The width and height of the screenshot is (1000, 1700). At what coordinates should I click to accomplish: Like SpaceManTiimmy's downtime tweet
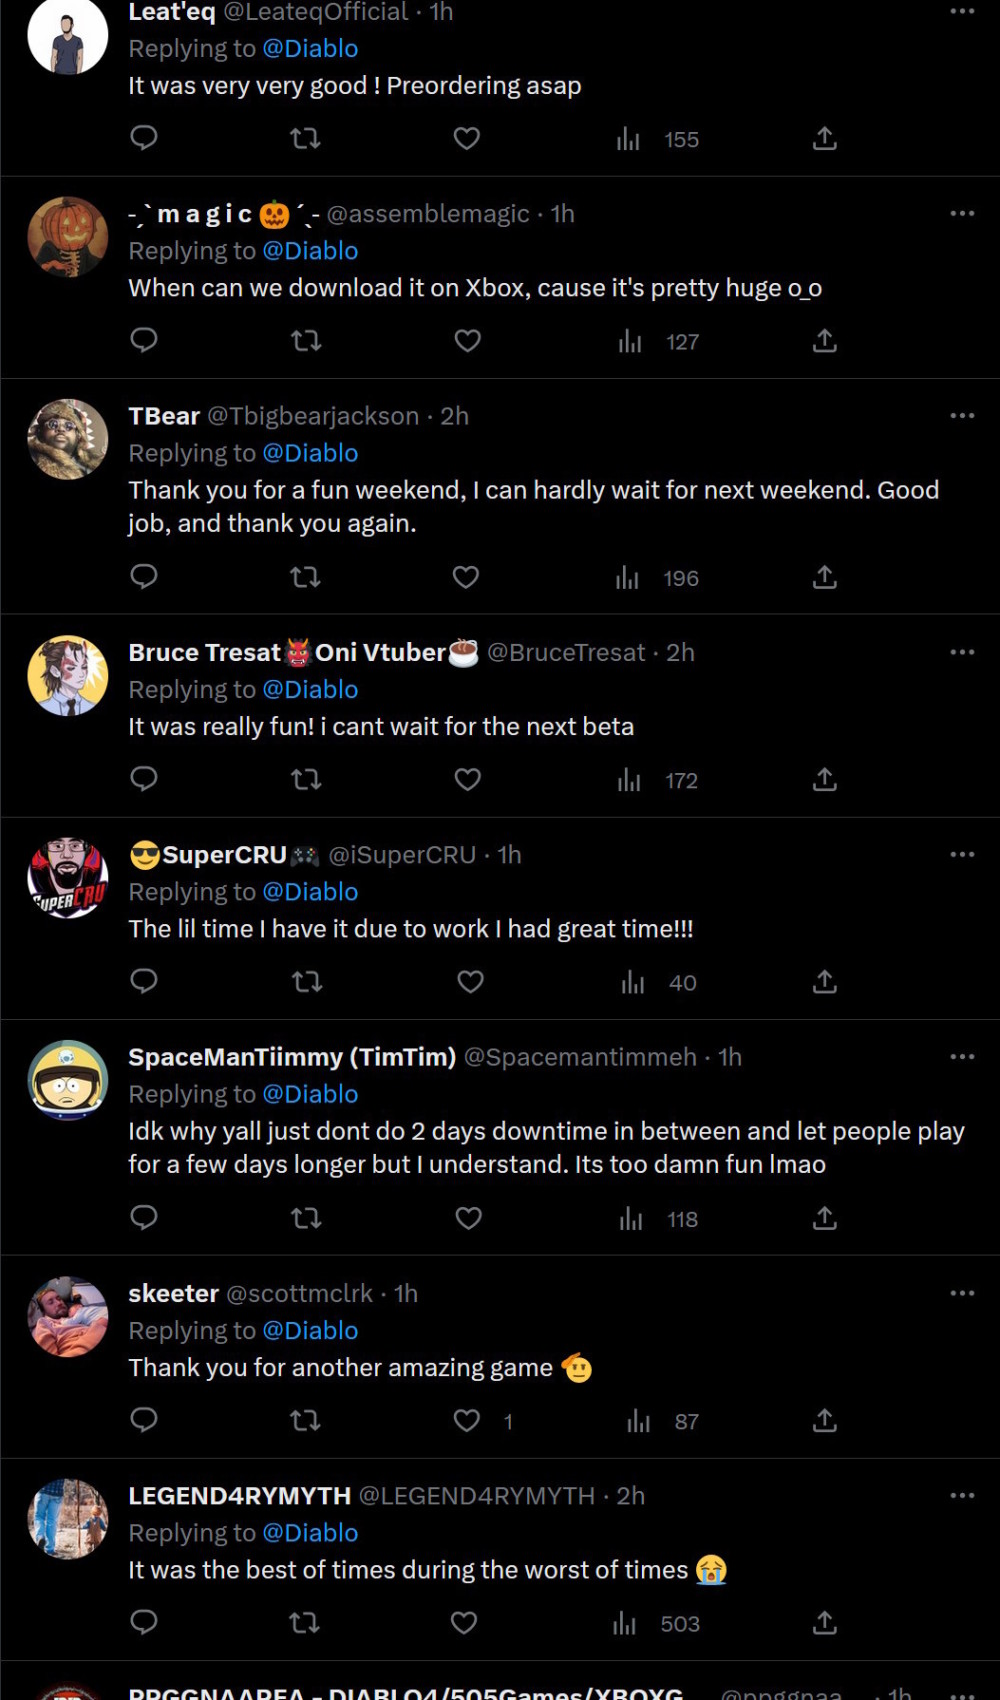coord(468,1218)
